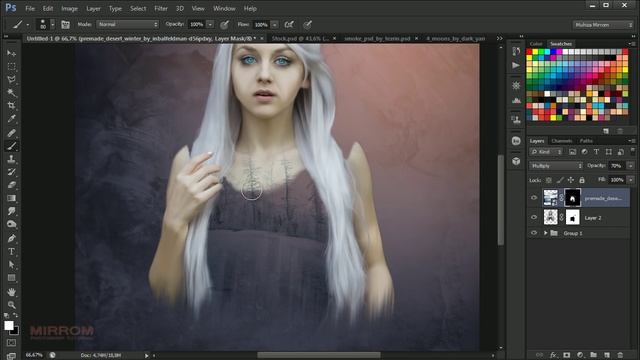Select the Rectangular Marquee tool
This screenshot has width=640, height=360.
(11, 66)
